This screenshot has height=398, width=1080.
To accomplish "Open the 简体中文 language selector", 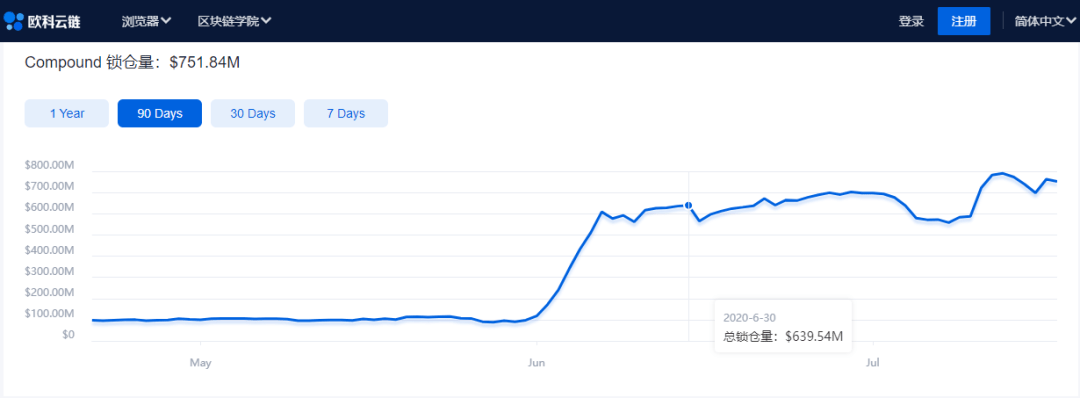I will coord(1045,21).
